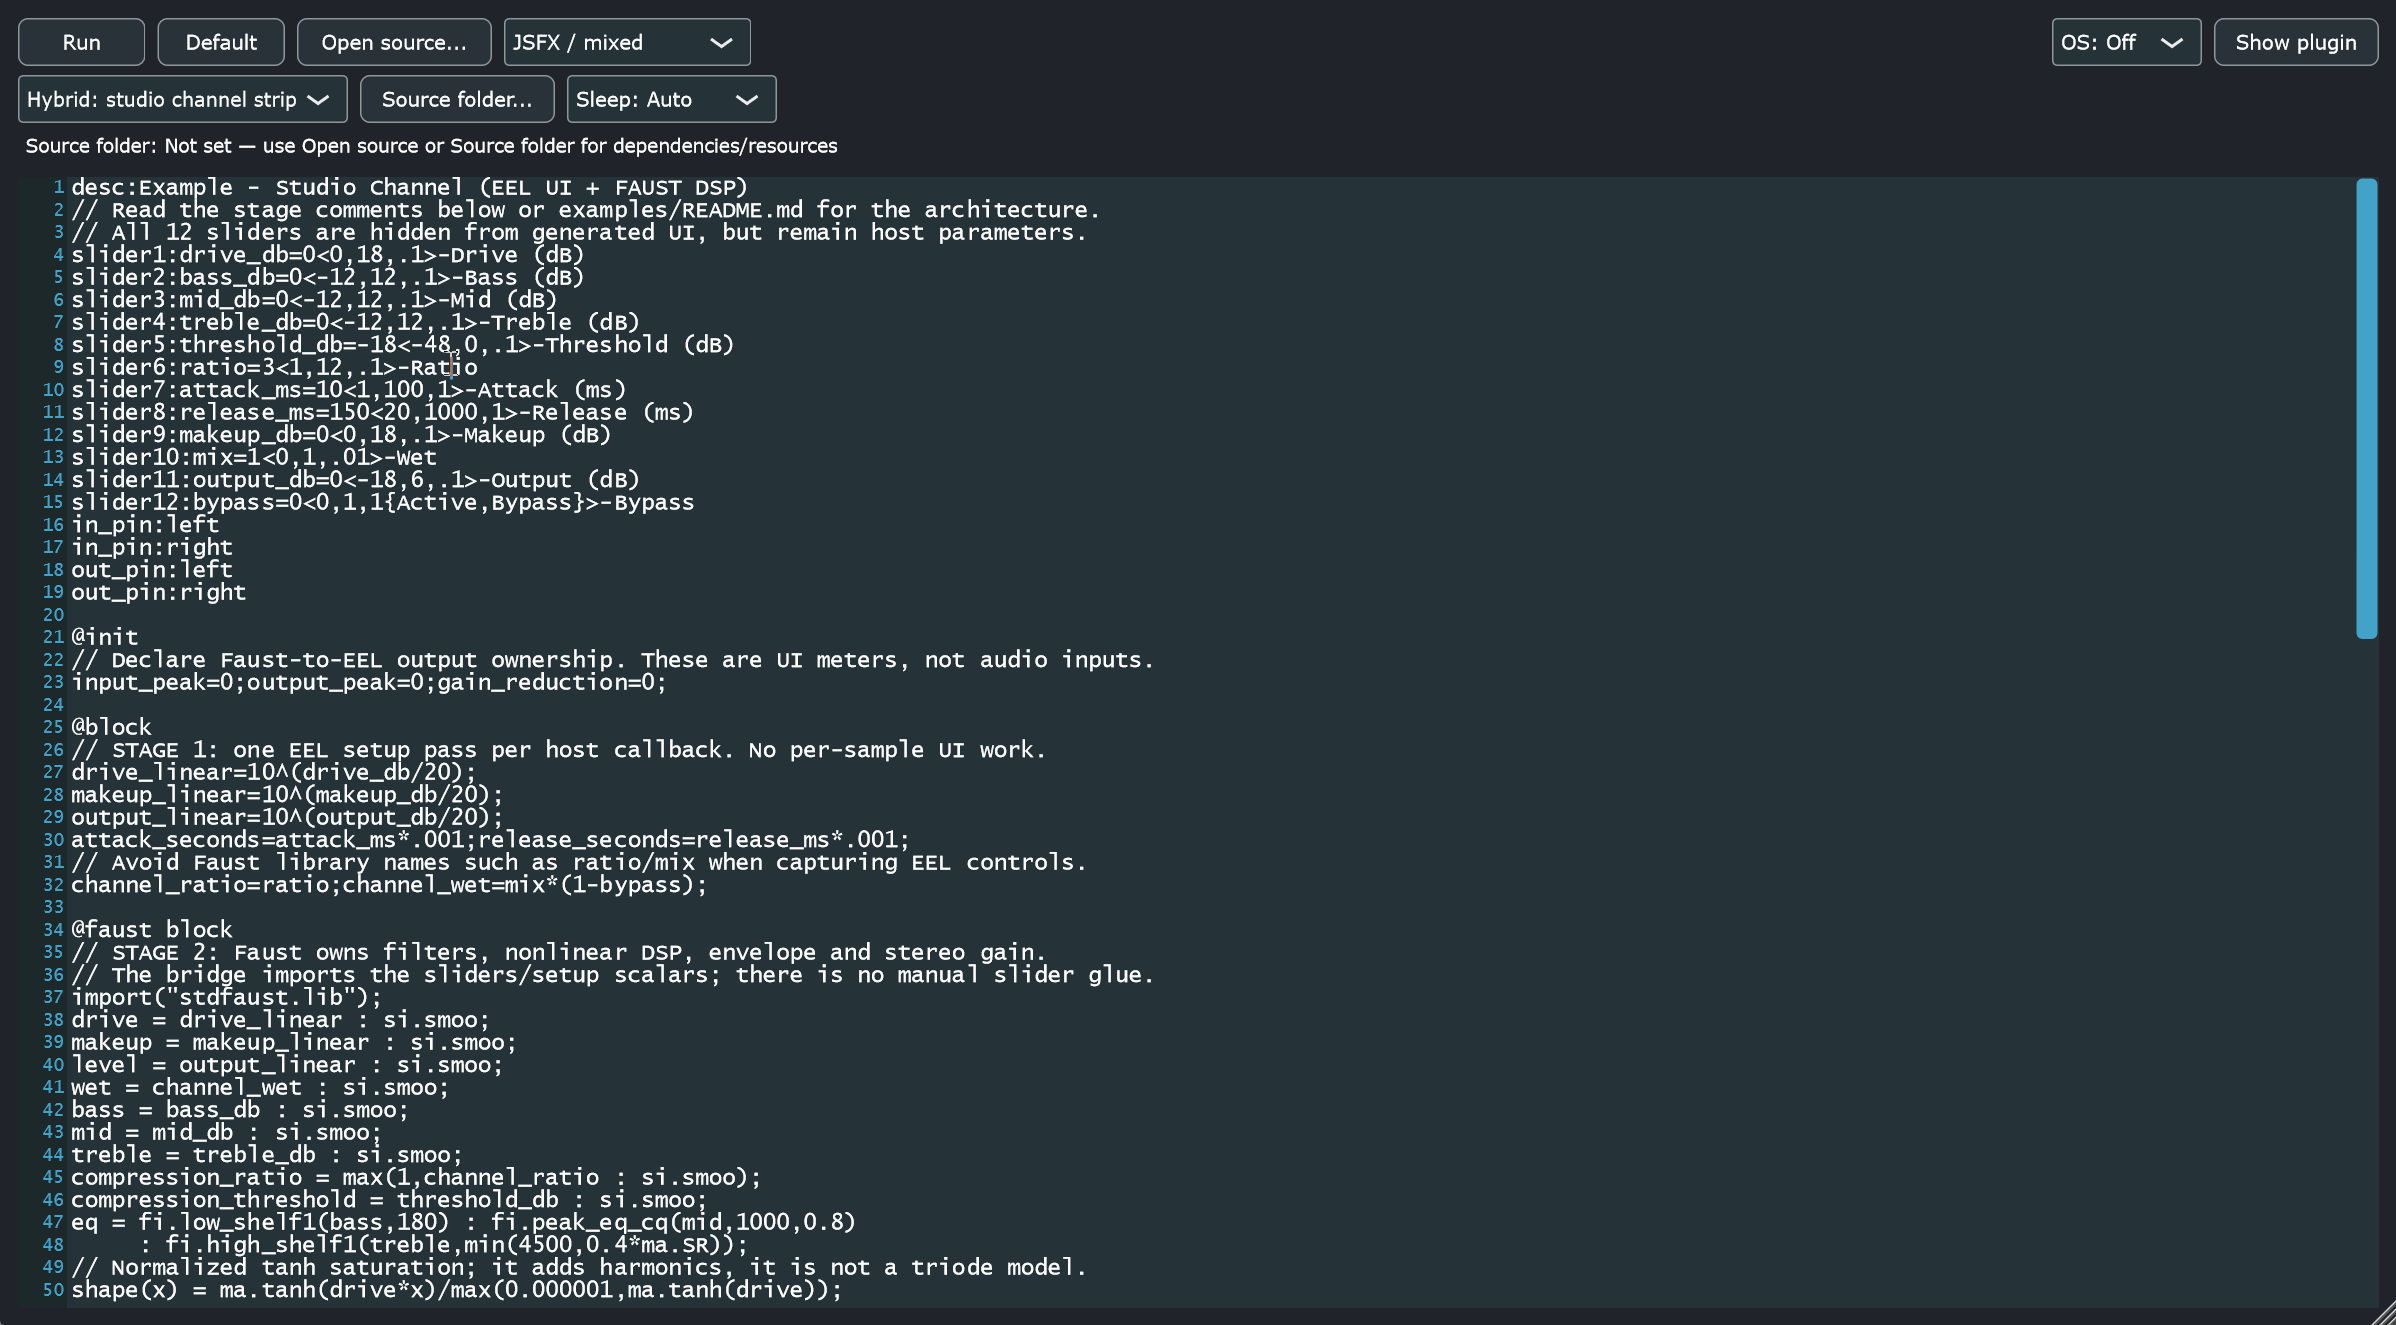
Task: Click the out_pin:right line
Action: pos(158,592)
